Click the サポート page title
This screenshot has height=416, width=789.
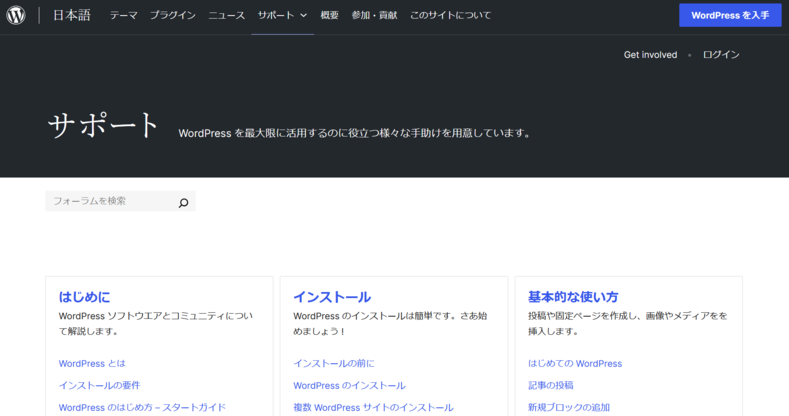click(x=103, y=125)
